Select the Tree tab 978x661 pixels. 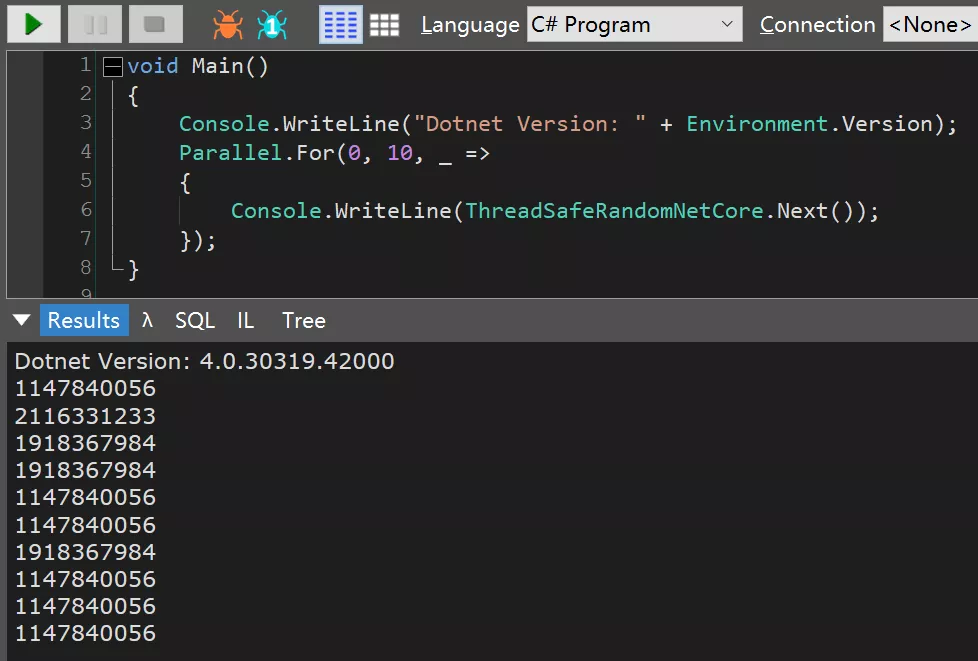304,320
